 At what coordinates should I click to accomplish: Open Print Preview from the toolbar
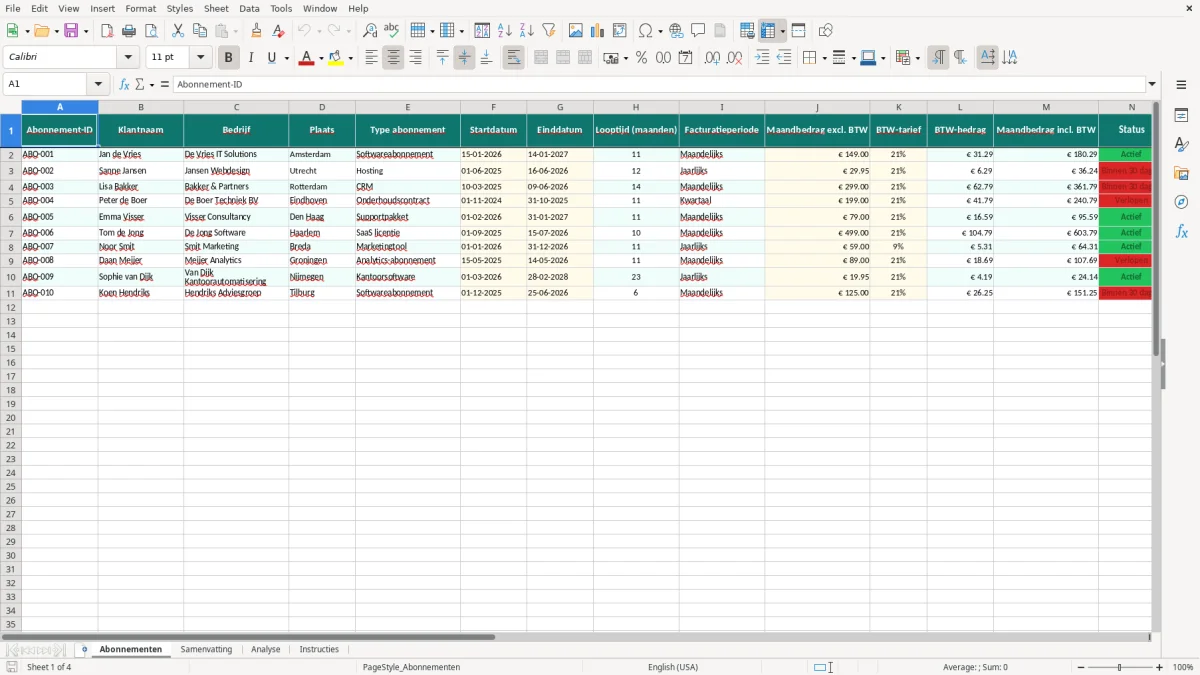151,31
